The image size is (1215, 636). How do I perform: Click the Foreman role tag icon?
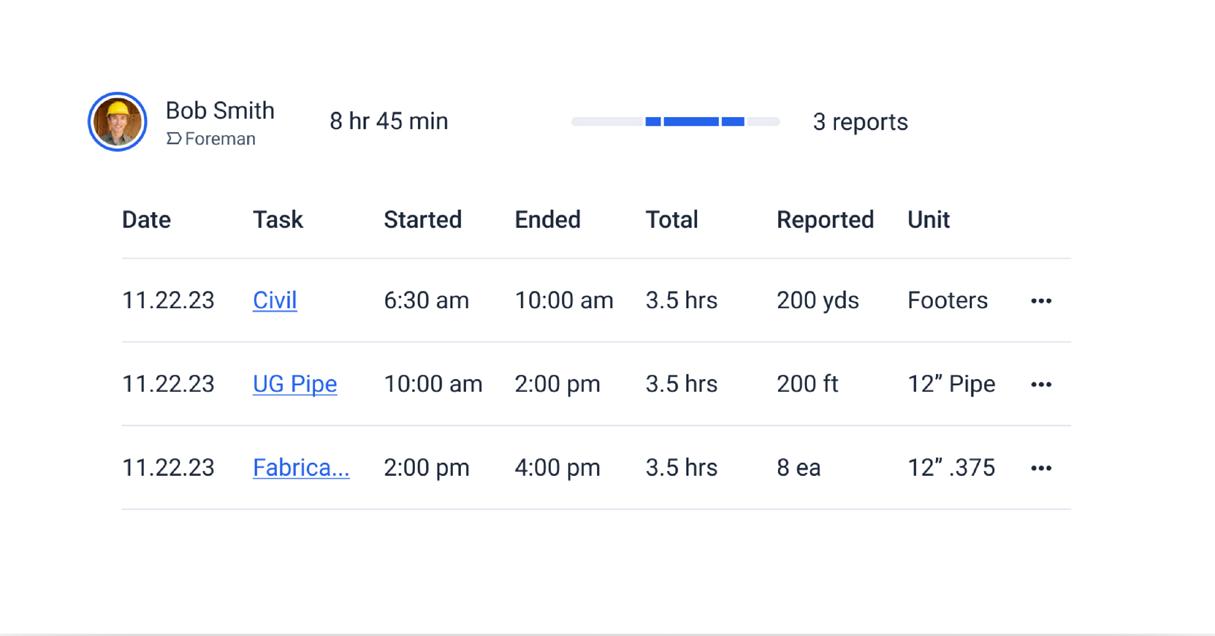[x=173, y=139]
